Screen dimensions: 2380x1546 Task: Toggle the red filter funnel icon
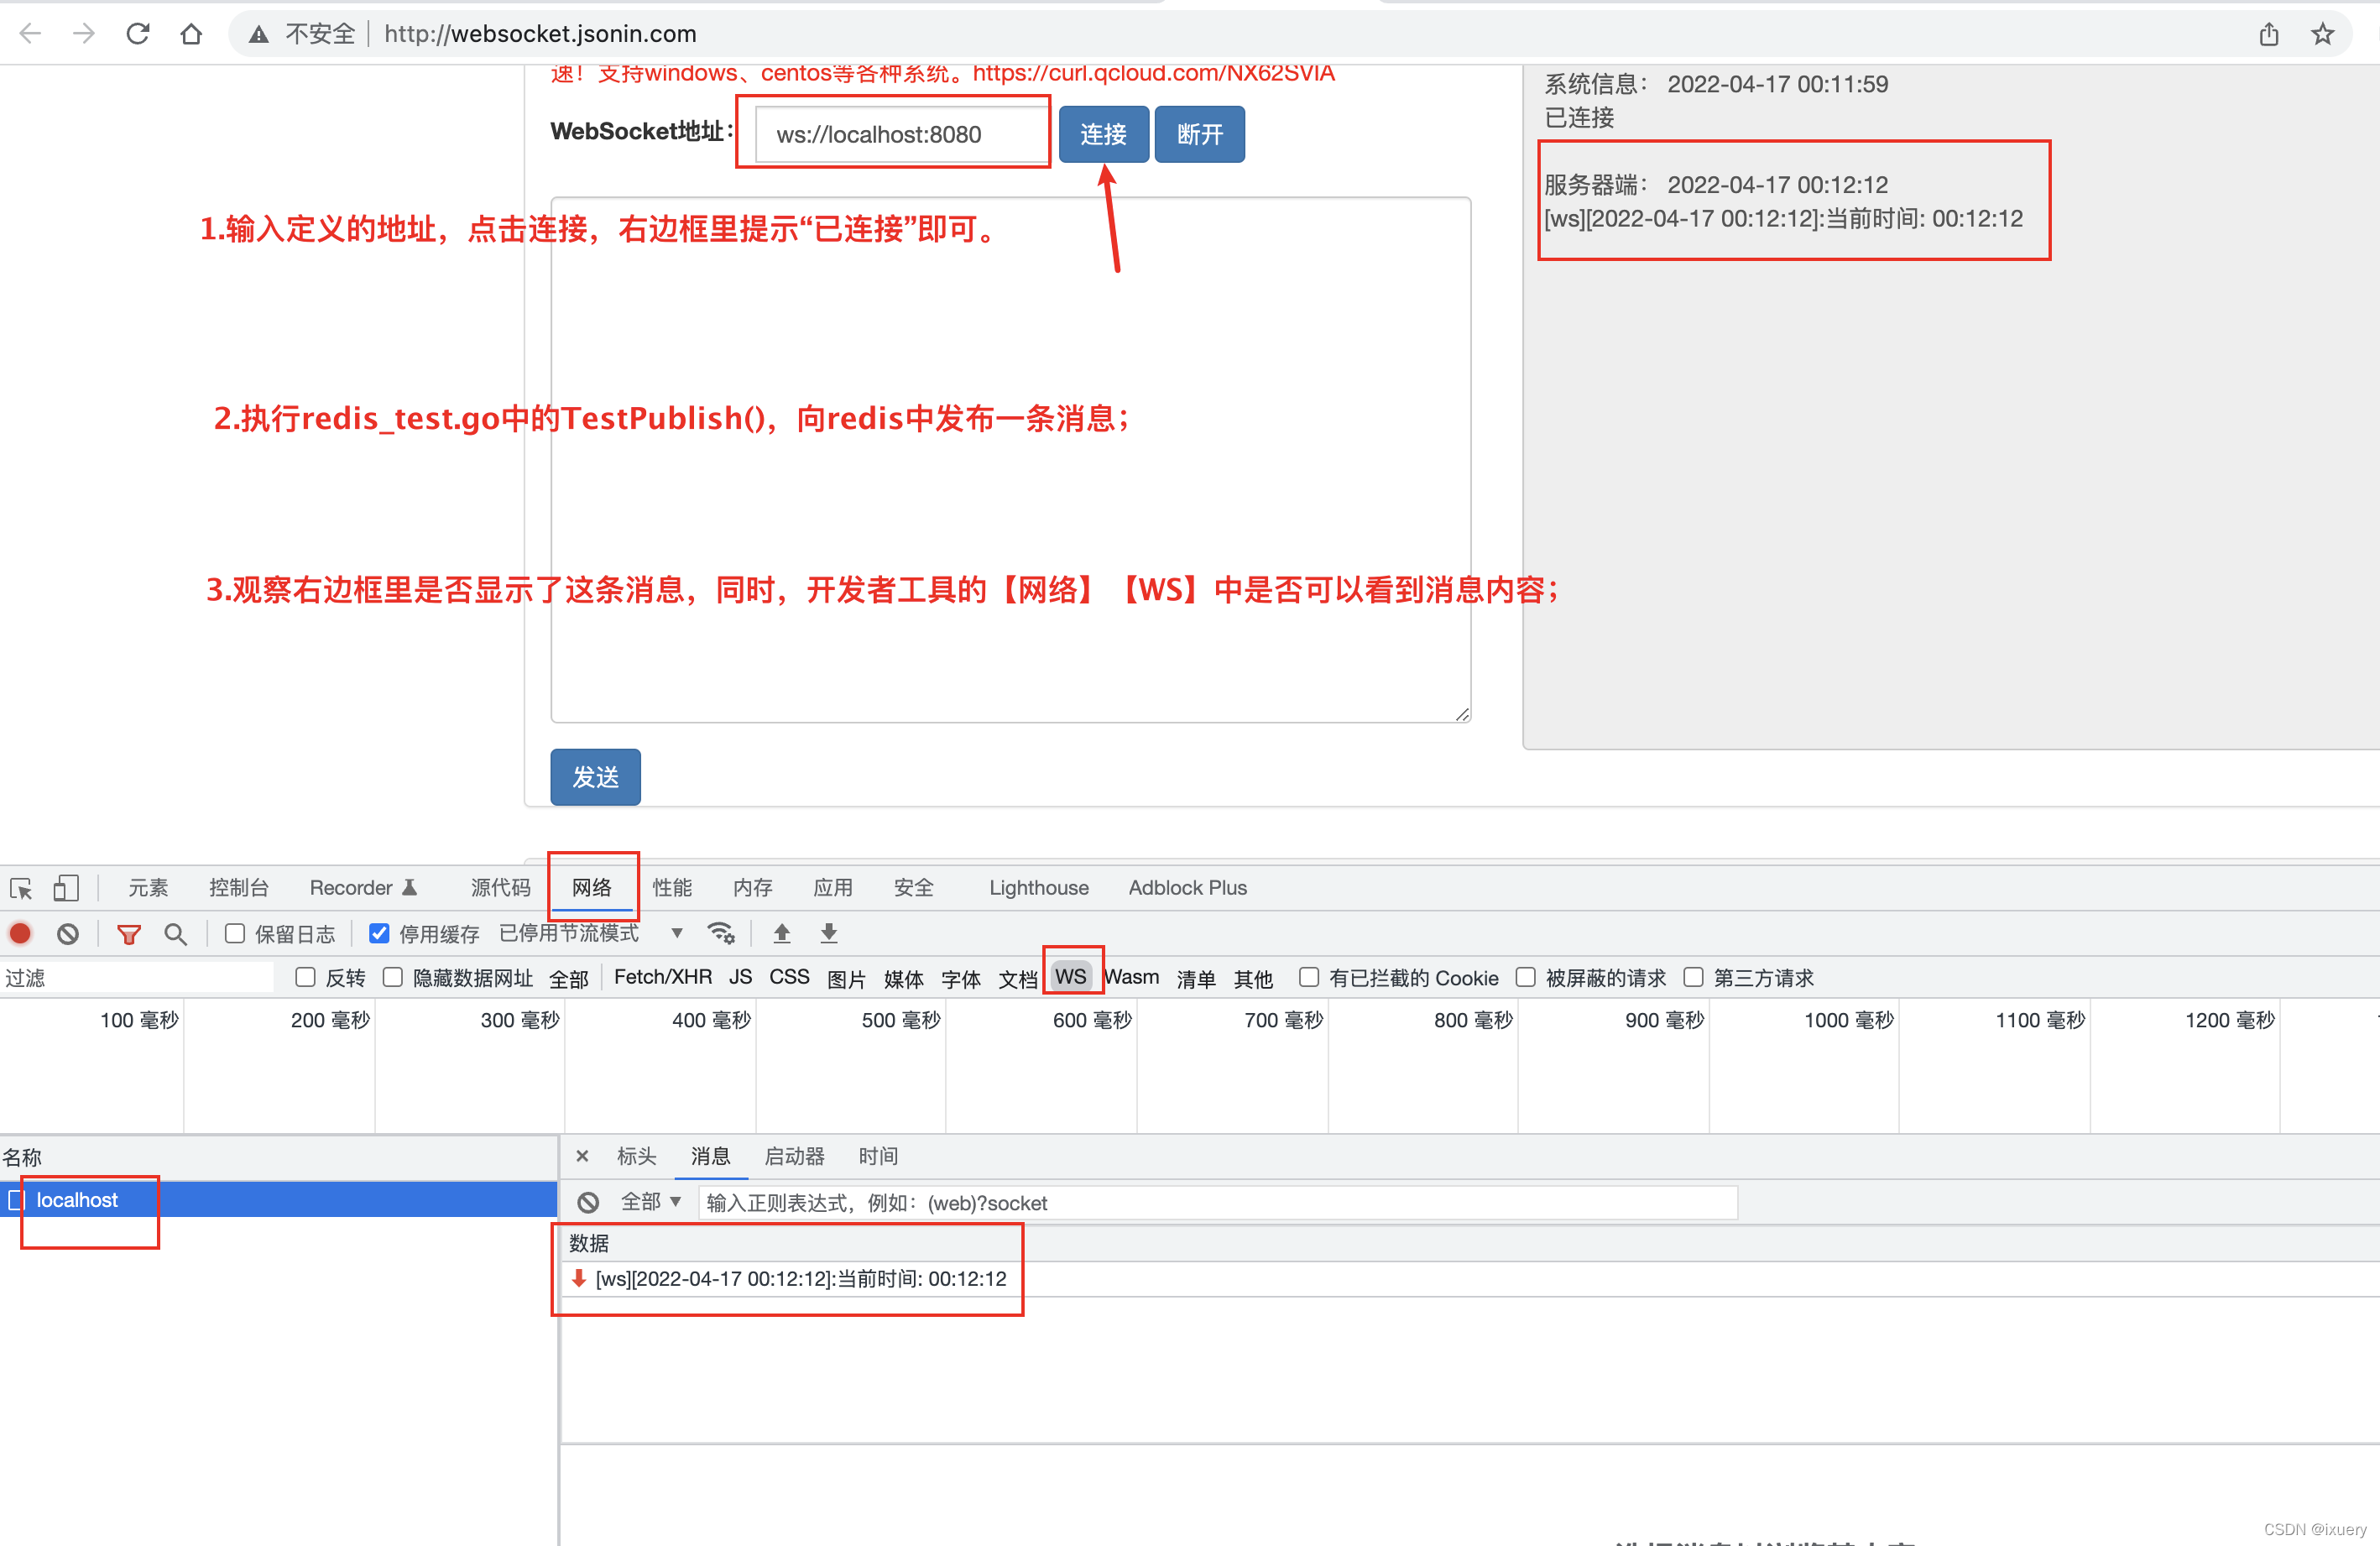coord(128,934)
